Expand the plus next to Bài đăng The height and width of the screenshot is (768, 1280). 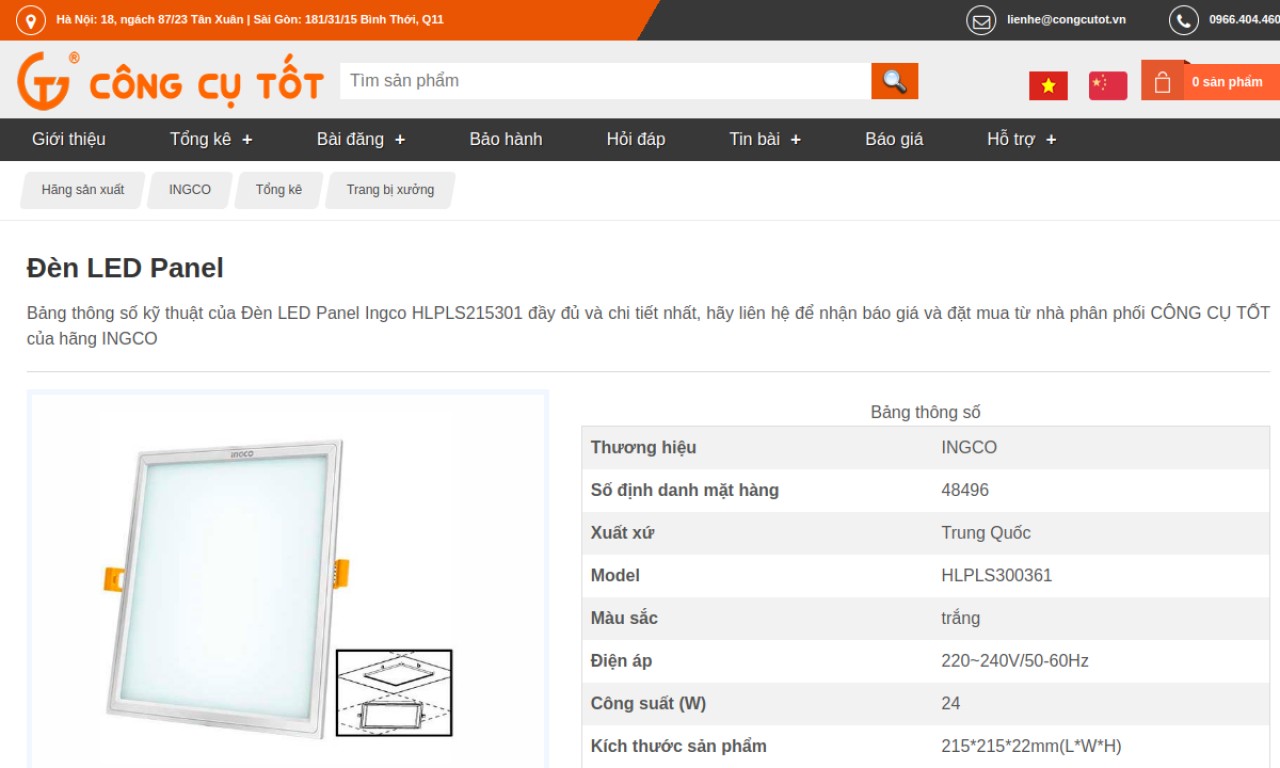tap(400, 140)
